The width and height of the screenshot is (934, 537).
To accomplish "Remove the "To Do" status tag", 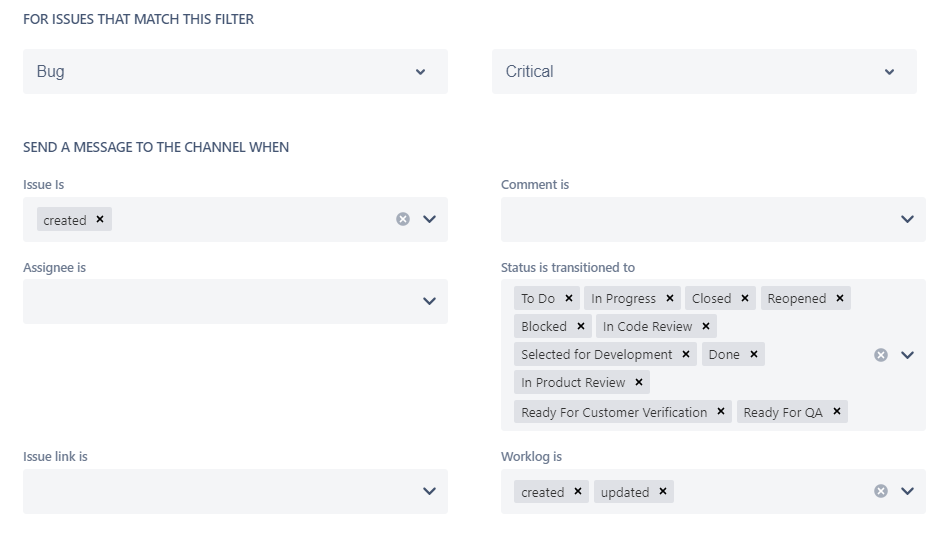I will (x=569, y=298).
